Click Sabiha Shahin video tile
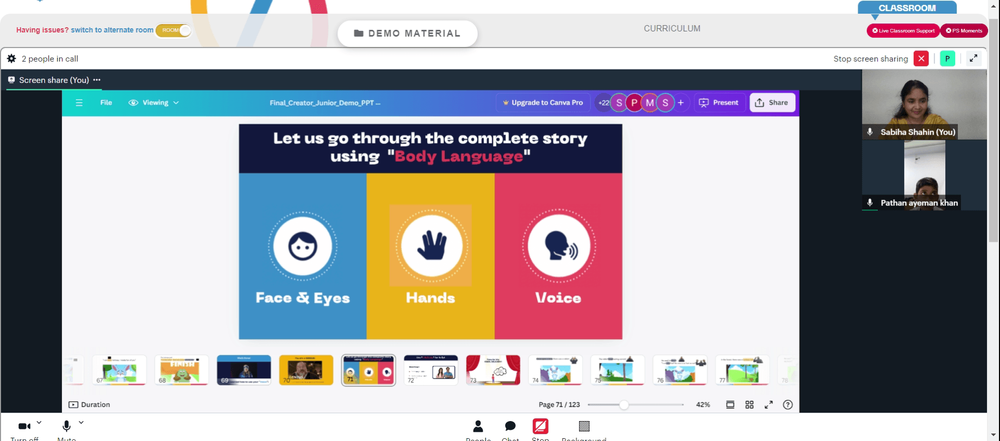 (x=924, y=104)
